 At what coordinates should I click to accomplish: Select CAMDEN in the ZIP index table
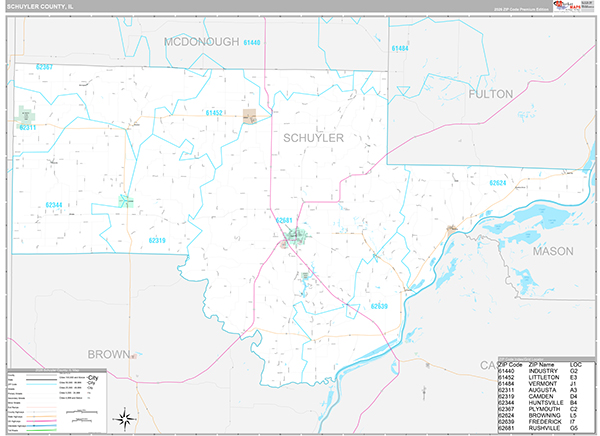point(541,396)
